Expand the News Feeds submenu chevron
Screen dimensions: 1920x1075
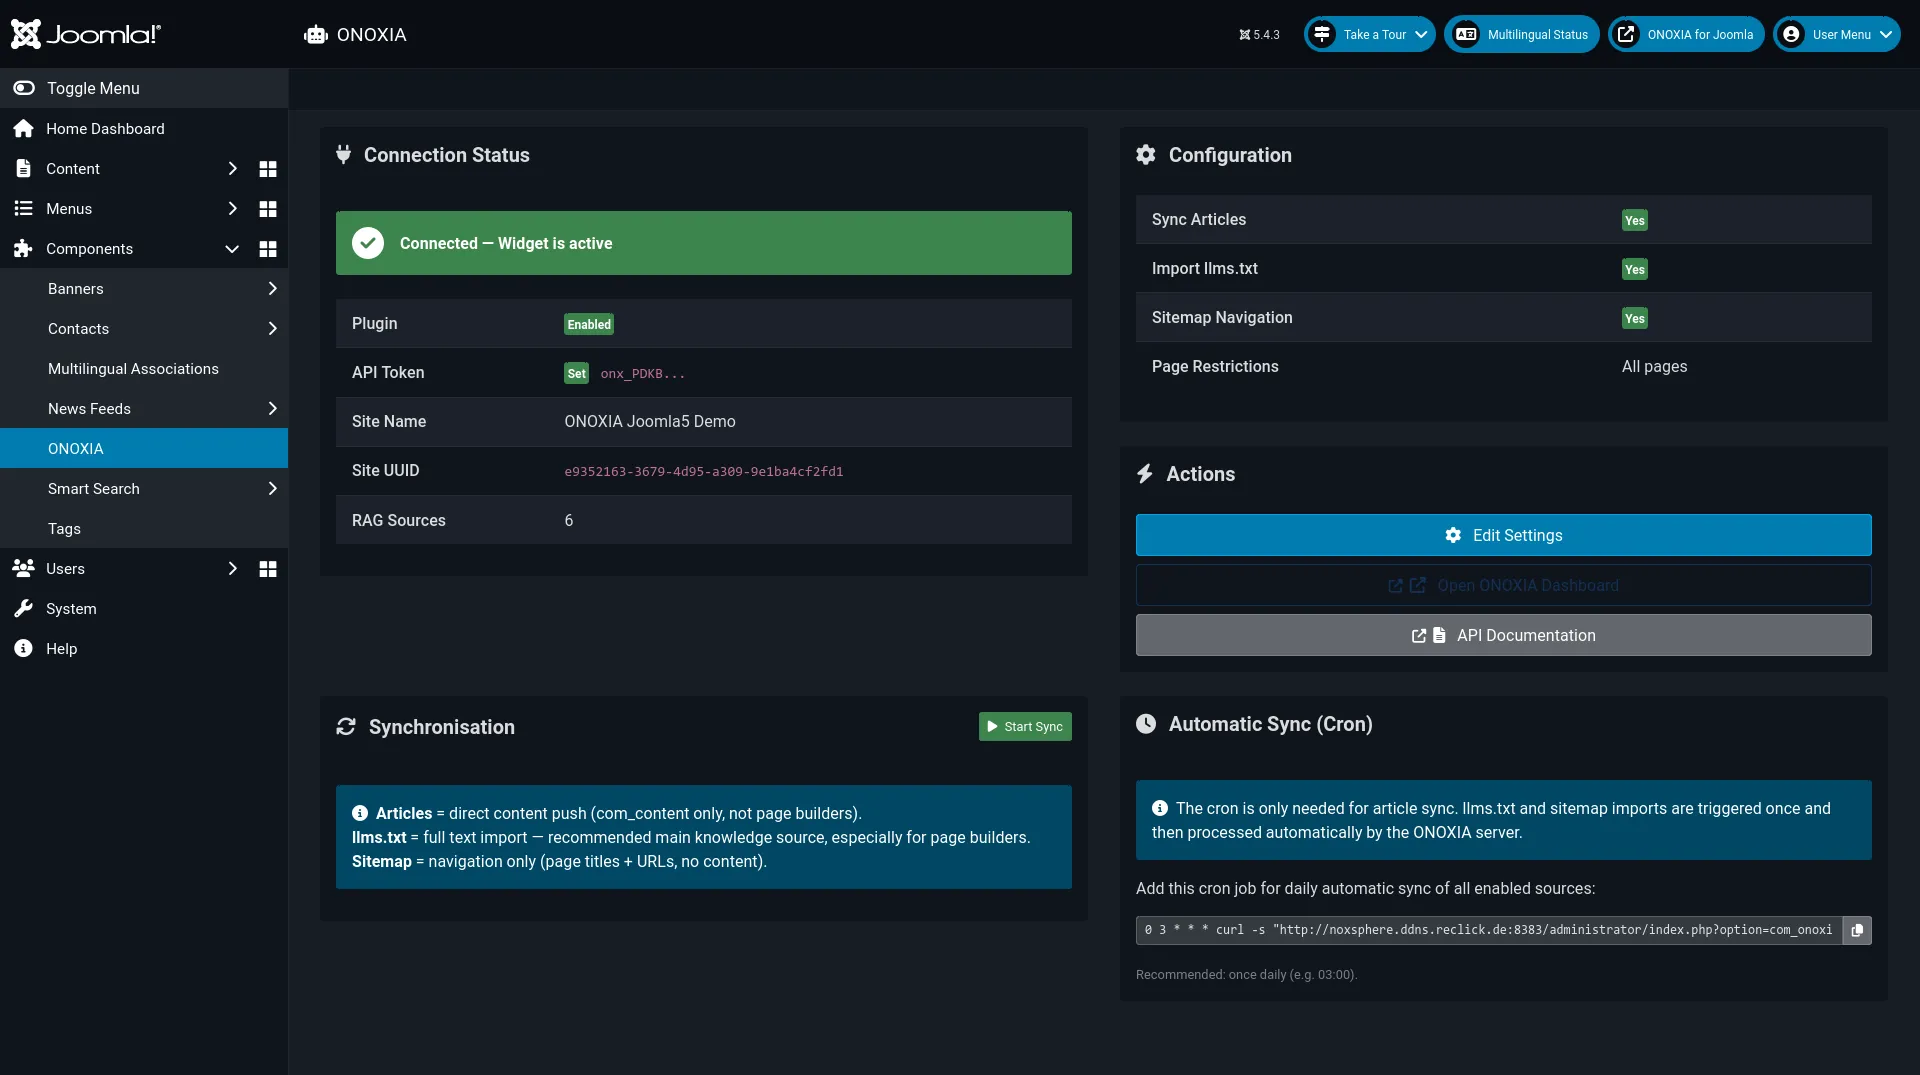(272, 409)
